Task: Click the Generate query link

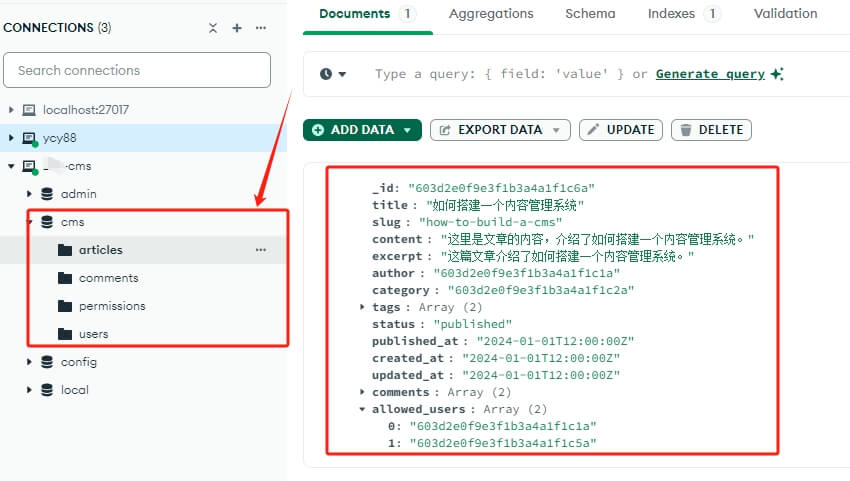Action: tap(710, 74)
